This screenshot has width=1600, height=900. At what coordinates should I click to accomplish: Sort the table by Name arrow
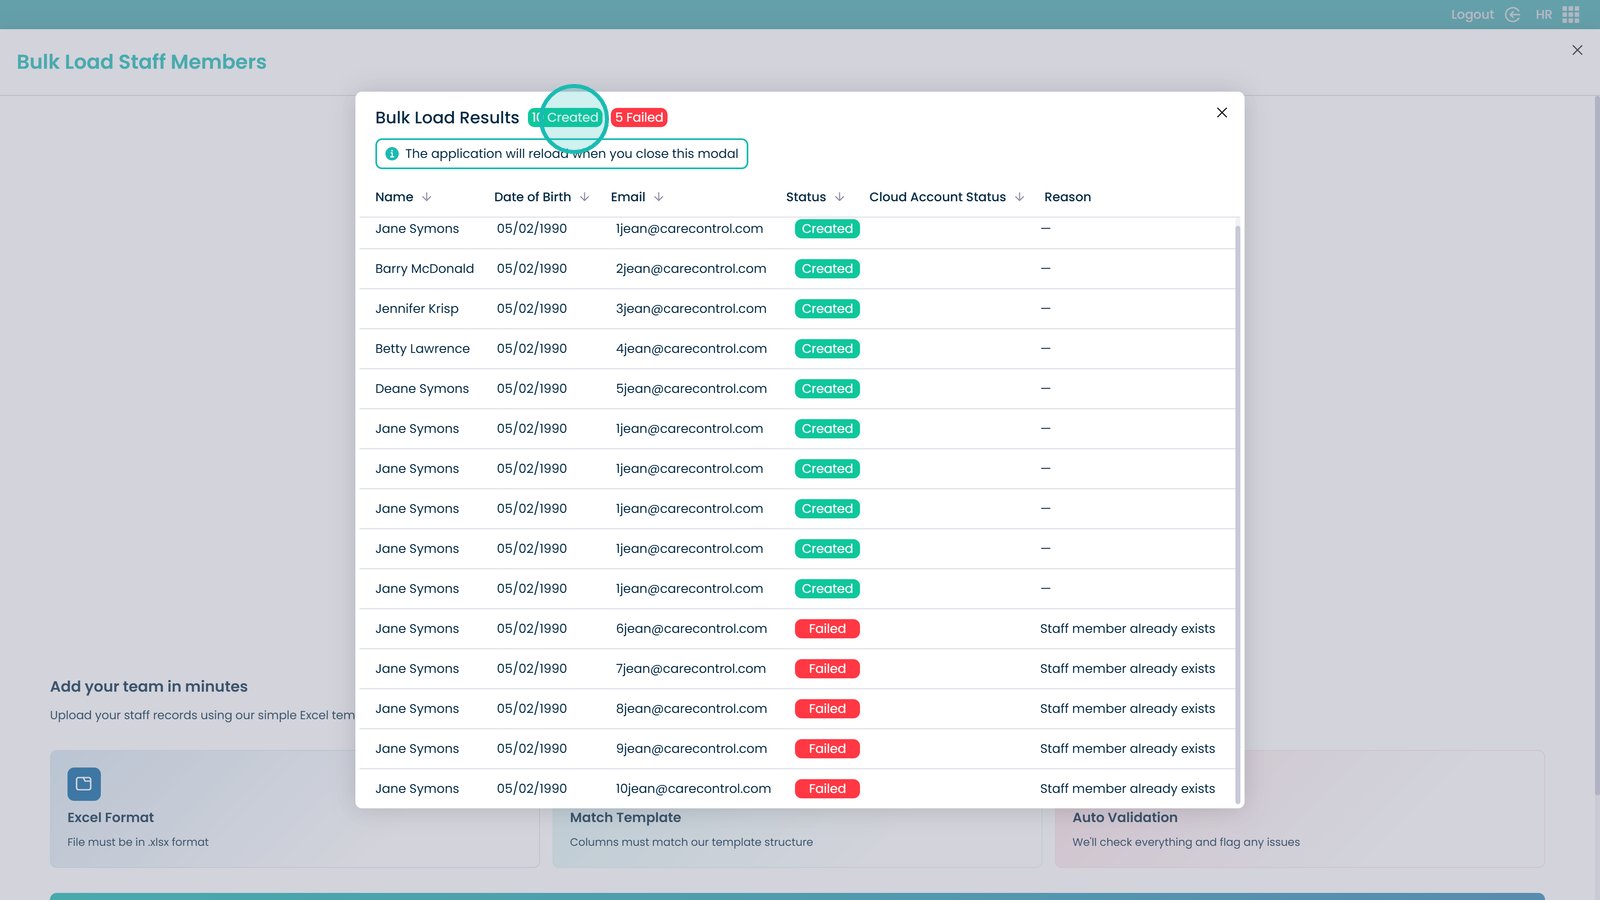(x=427, y=197)
